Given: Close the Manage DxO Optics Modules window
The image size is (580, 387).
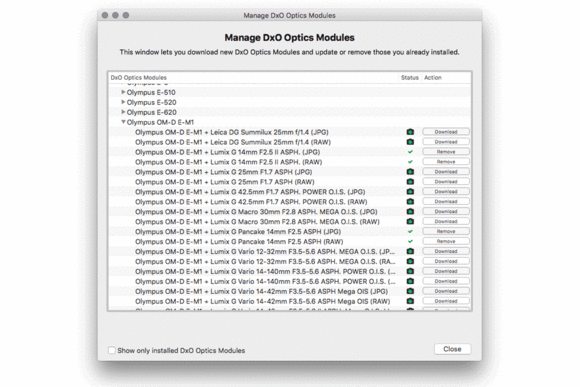Looking at the screenshot, I should coord(452,349).
